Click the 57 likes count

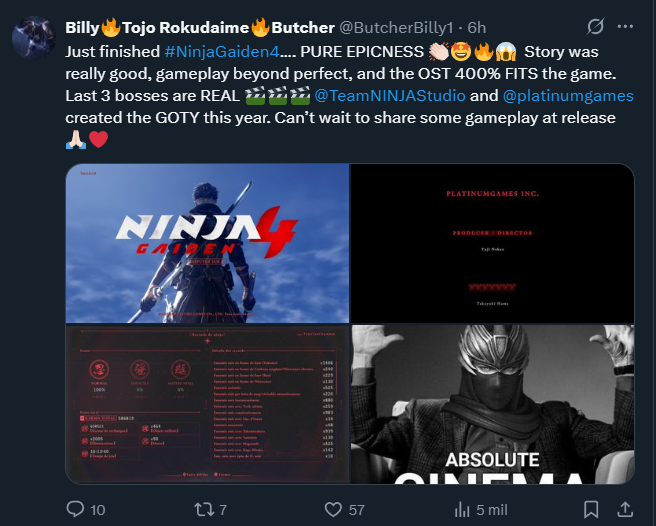coord(356,510)
